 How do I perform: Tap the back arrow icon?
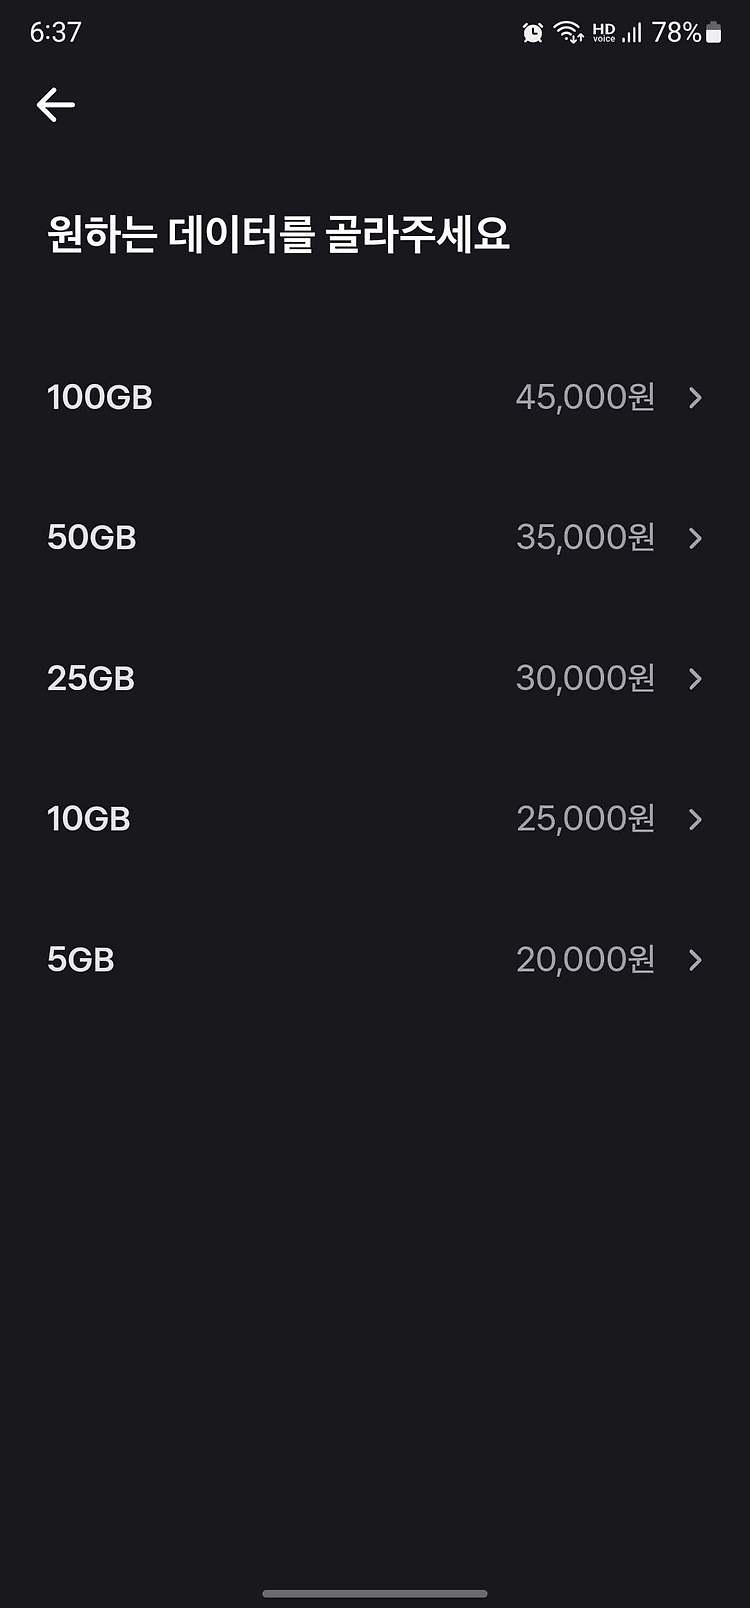[x=56, y=104]
